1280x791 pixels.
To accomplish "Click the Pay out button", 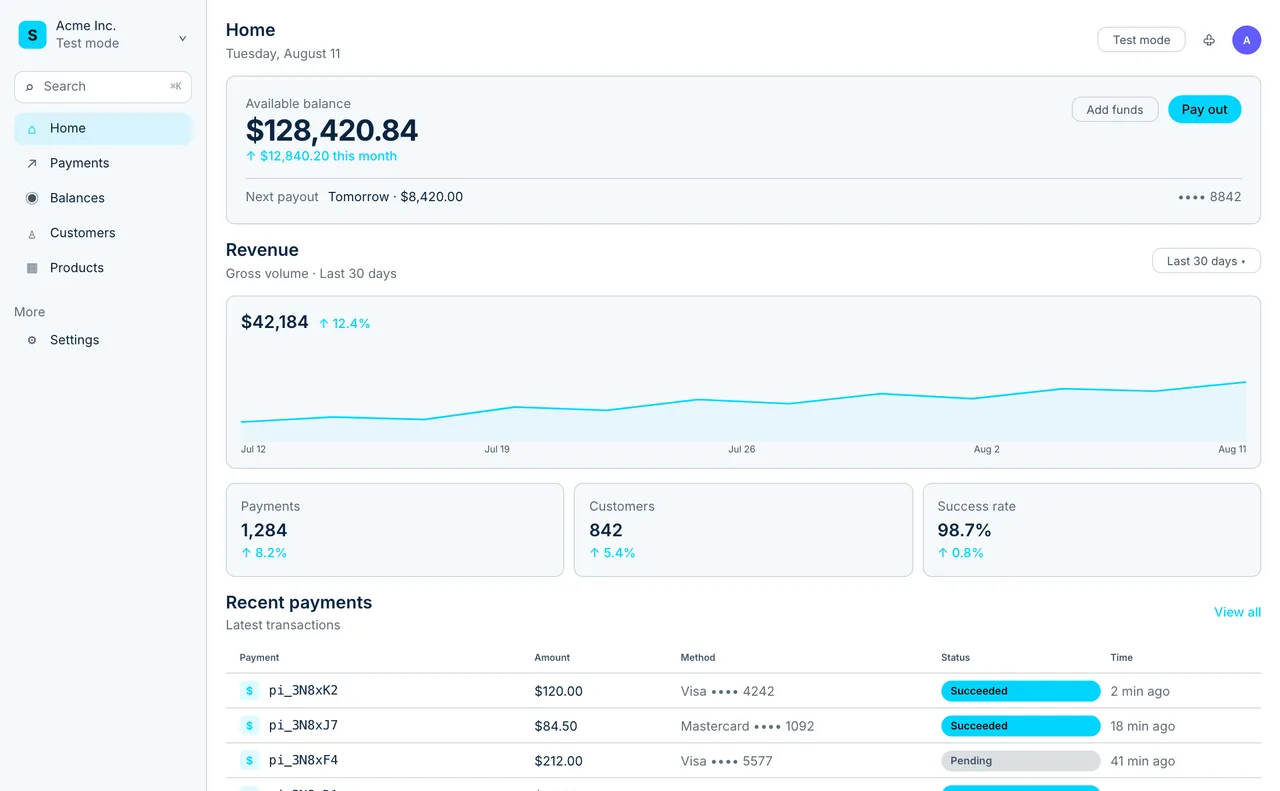I will click(x=1204, y=110).
